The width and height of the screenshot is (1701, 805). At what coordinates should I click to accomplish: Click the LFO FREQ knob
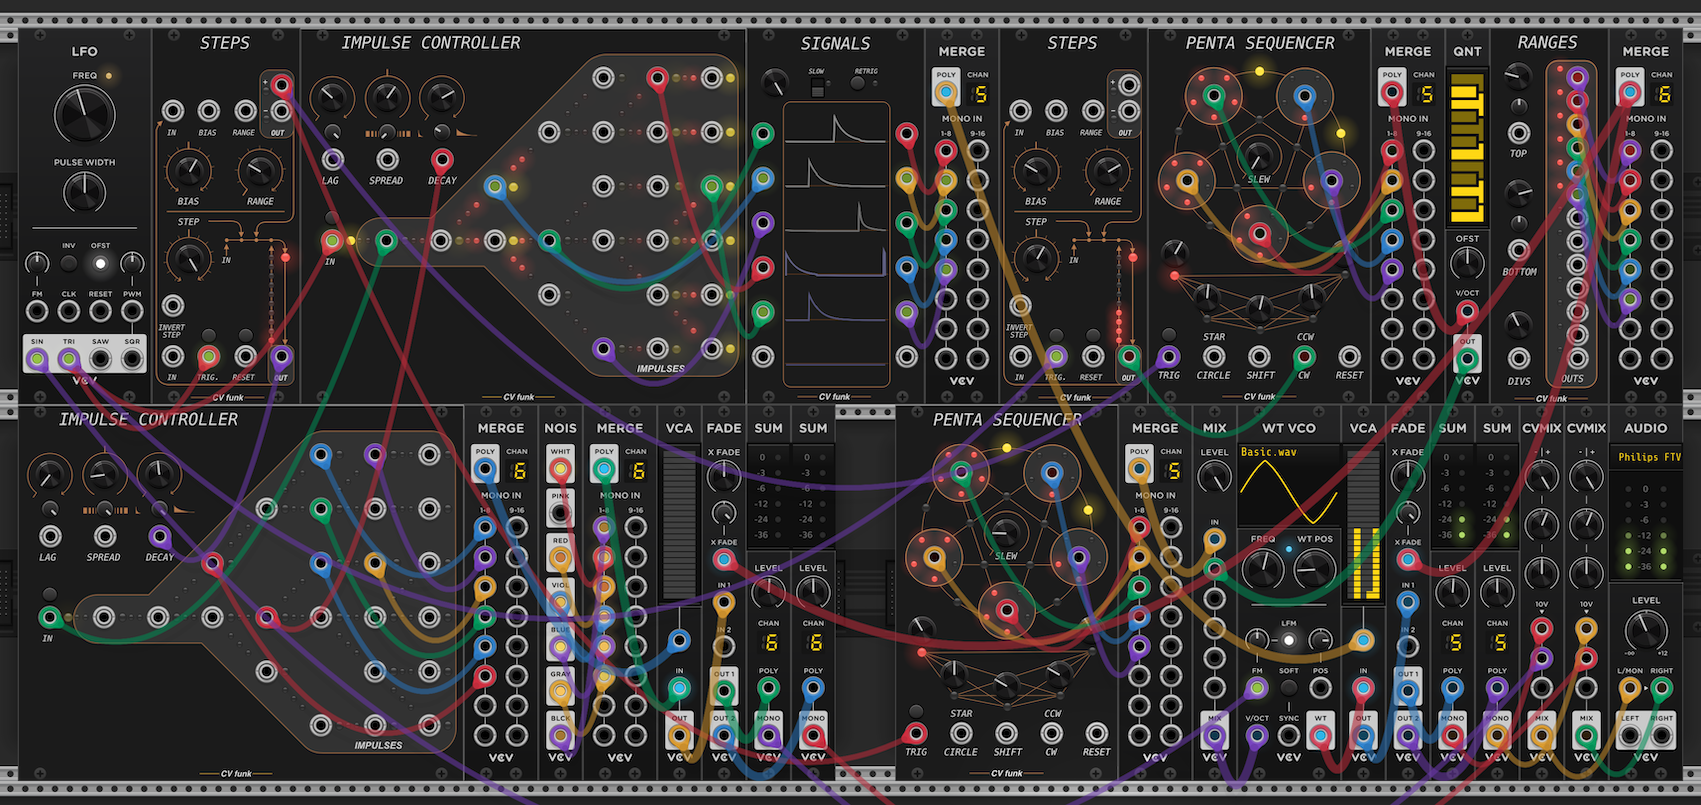point(84,113)
